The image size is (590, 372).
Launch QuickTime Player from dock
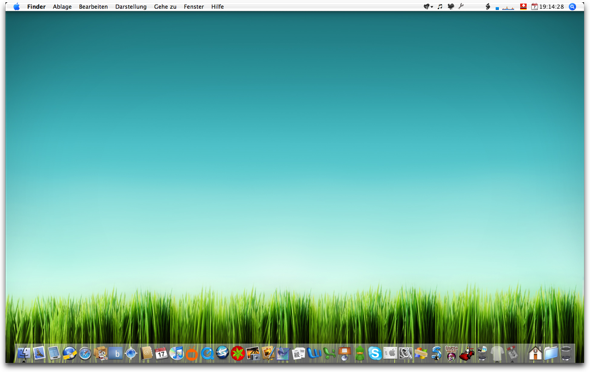pos(207,354)
